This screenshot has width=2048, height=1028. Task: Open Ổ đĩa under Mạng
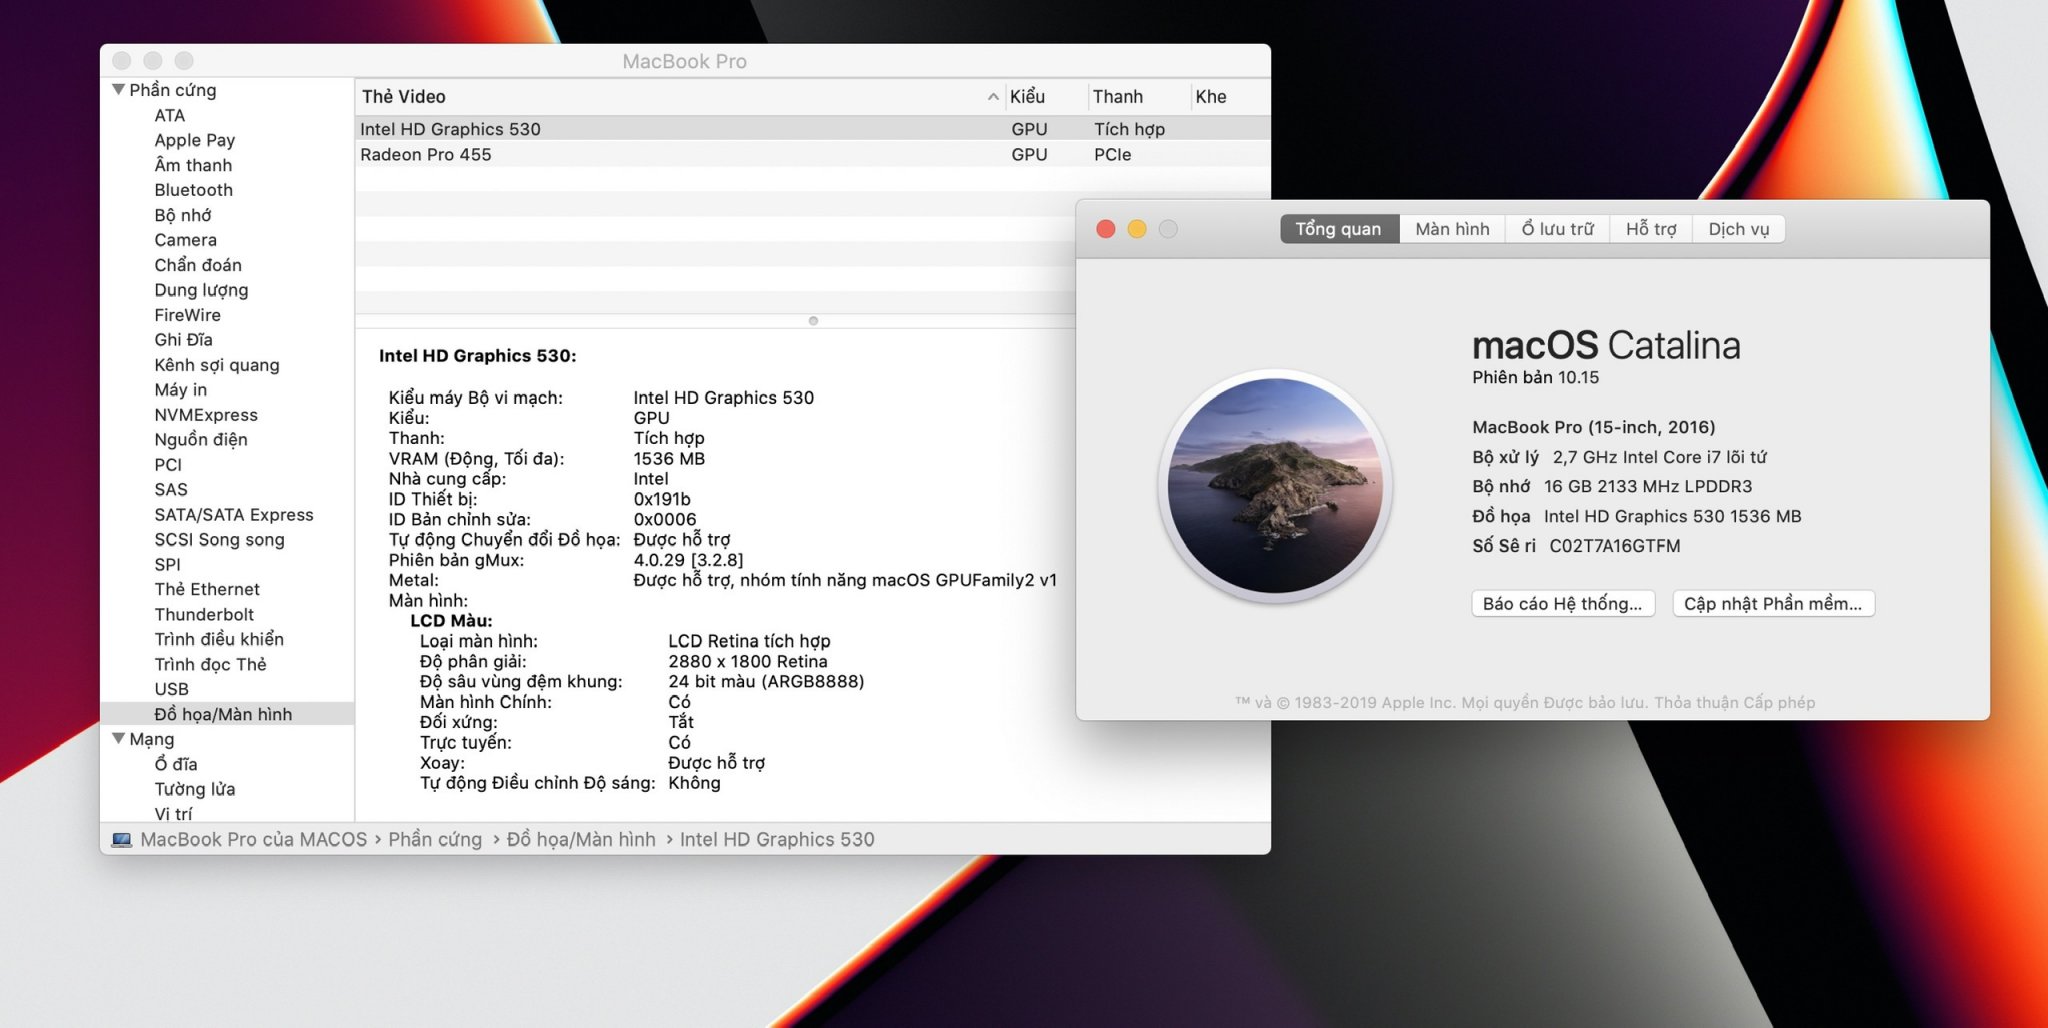(x=176, y=764)
